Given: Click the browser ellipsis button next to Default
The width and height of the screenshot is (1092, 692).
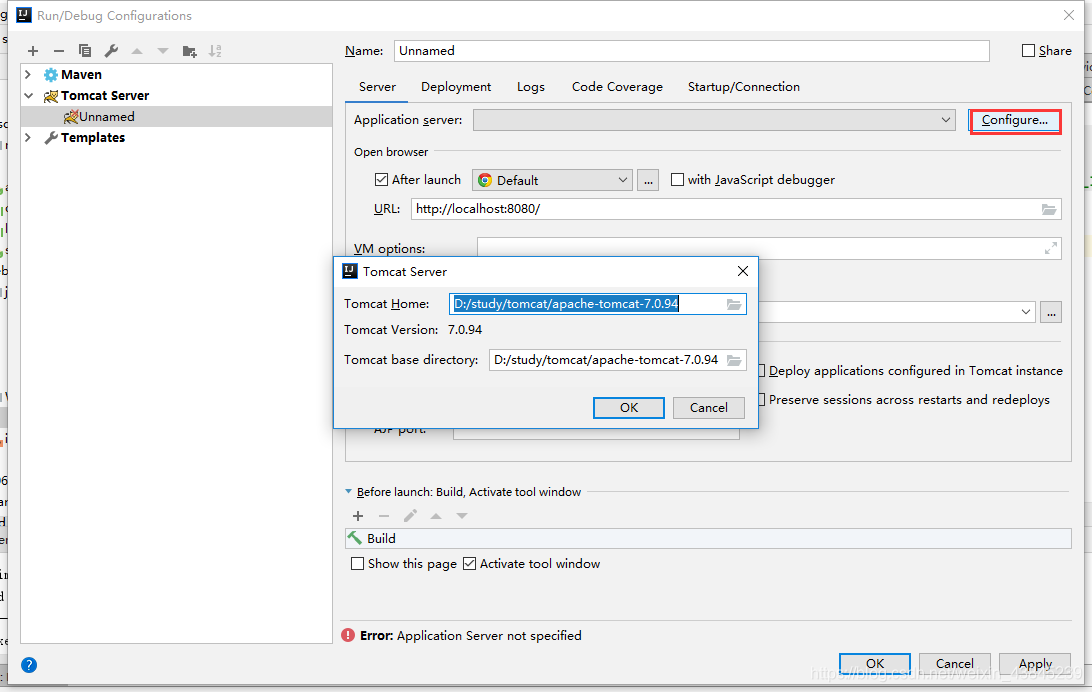Looking at the screenshot, I should tap(648, 180).
